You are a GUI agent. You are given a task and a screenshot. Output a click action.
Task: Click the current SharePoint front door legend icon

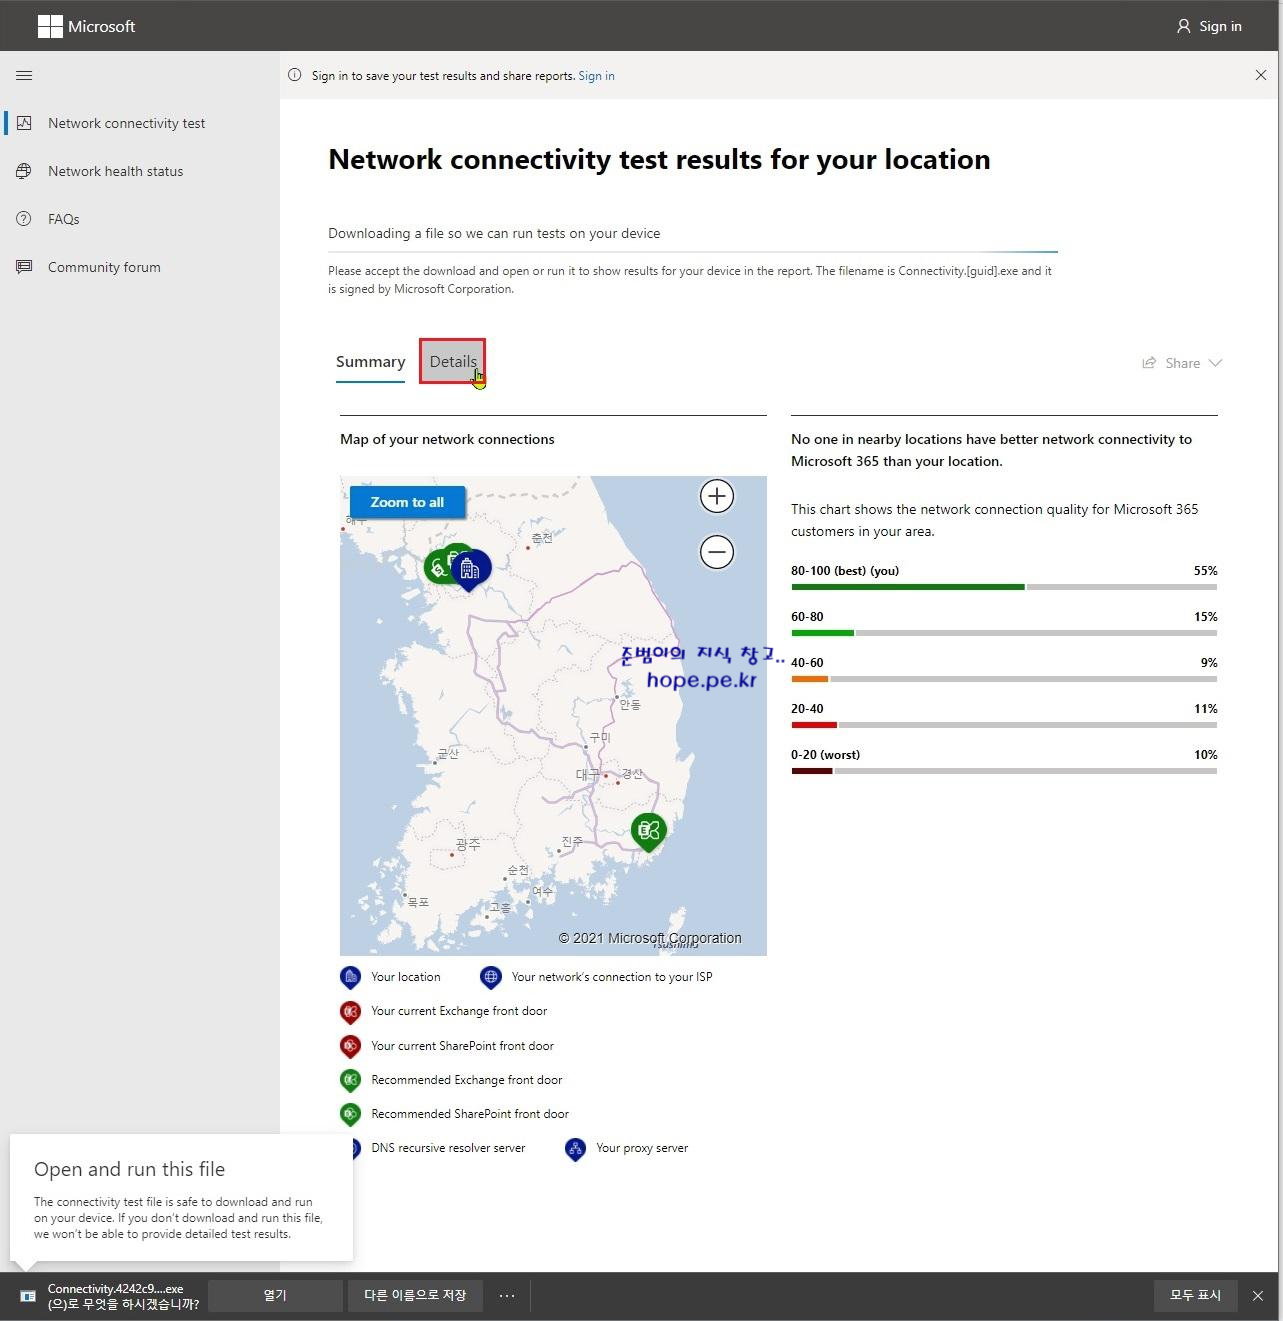(350, 1046)
